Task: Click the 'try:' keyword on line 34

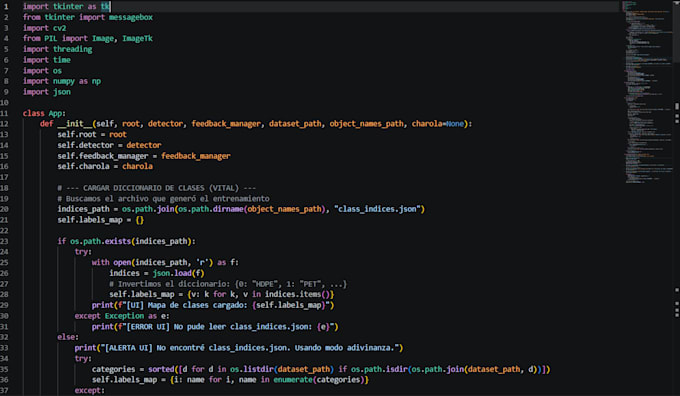Action: pos(83,359)
